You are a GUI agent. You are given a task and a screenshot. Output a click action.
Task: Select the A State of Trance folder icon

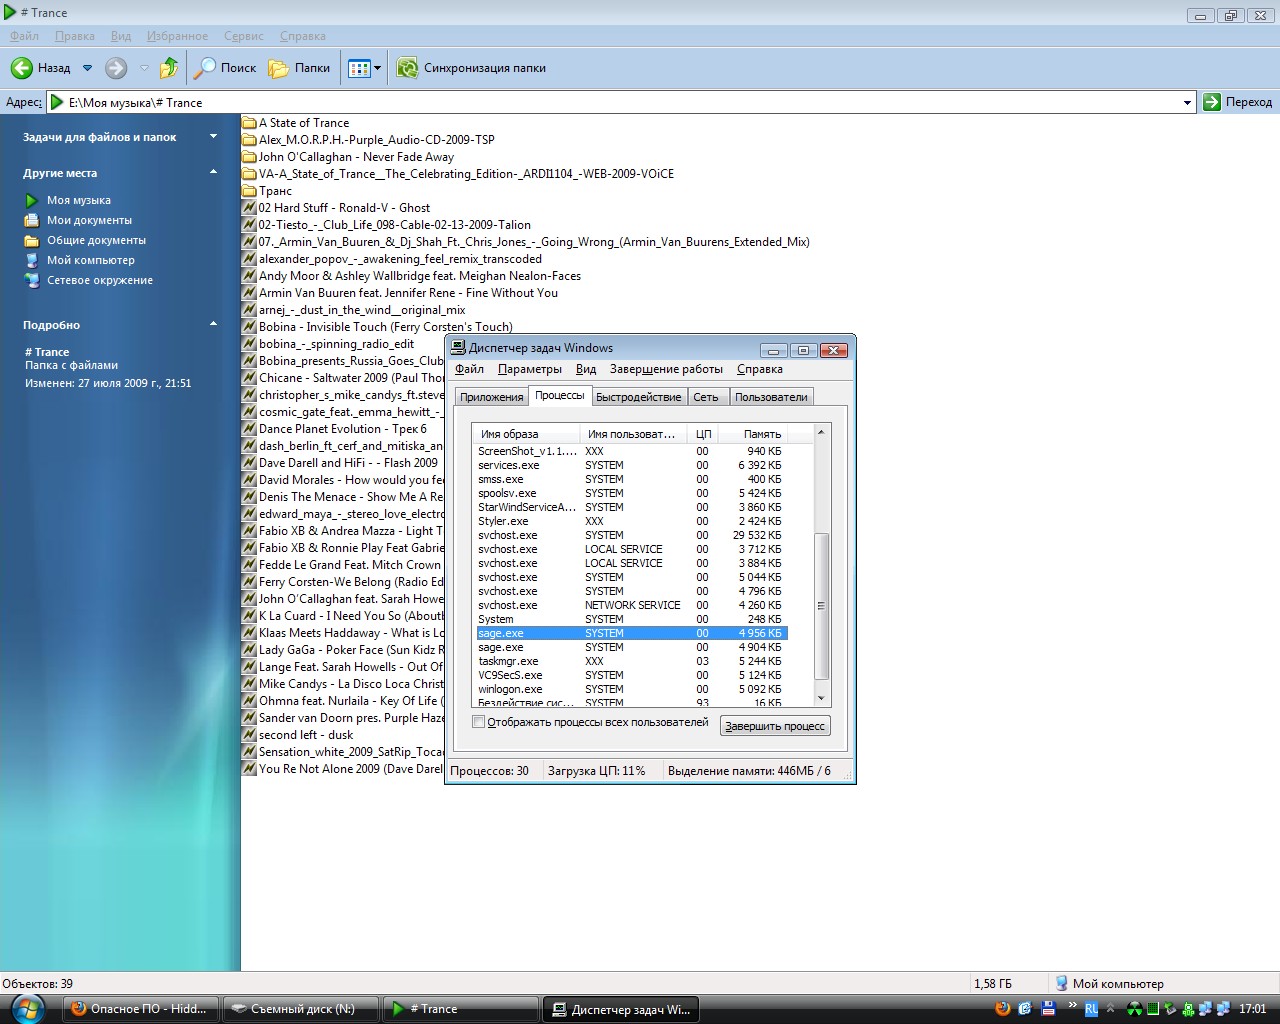pos(249,123)
